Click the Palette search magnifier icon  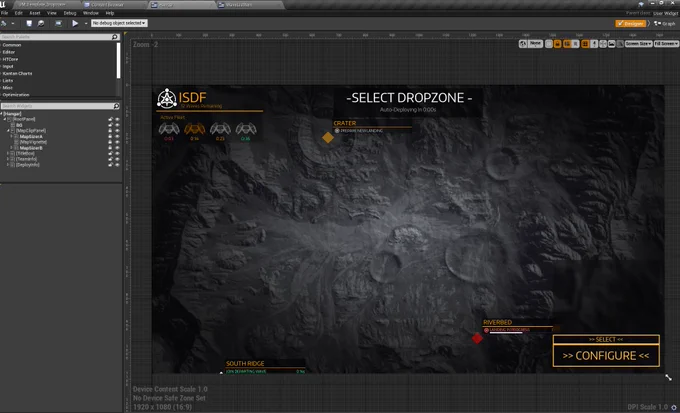115,37
